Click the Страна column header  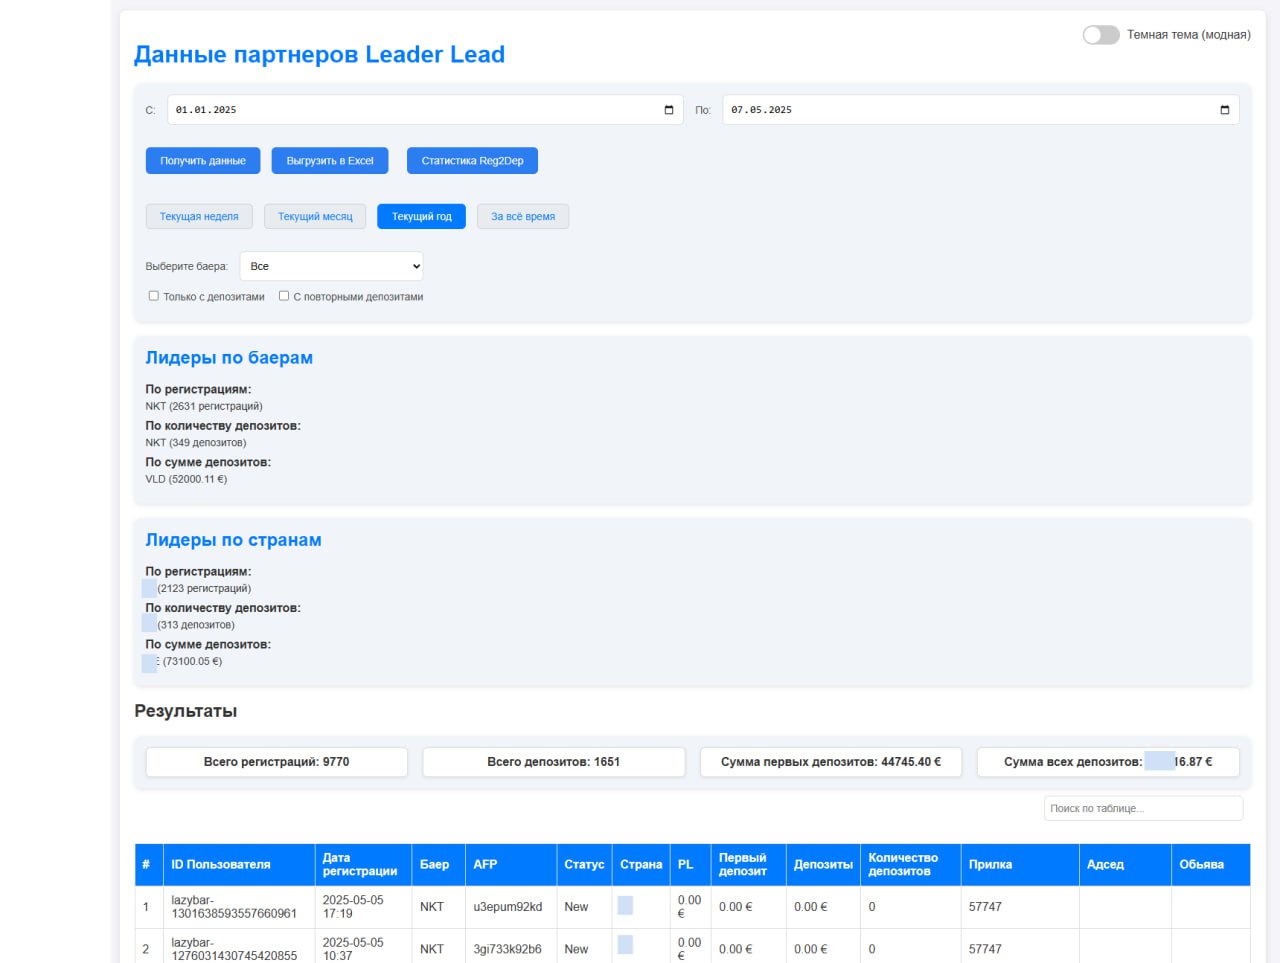point(641,865)
